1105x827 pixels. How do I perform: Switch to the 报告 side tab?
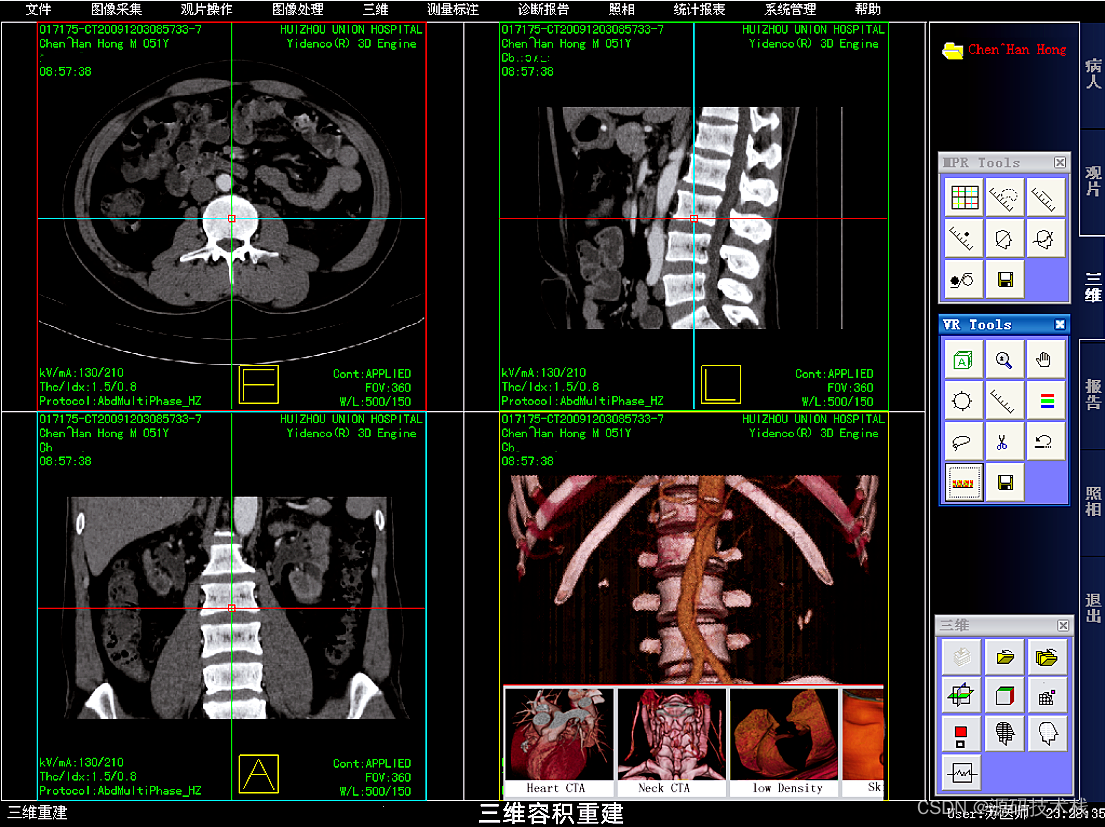1092,394
